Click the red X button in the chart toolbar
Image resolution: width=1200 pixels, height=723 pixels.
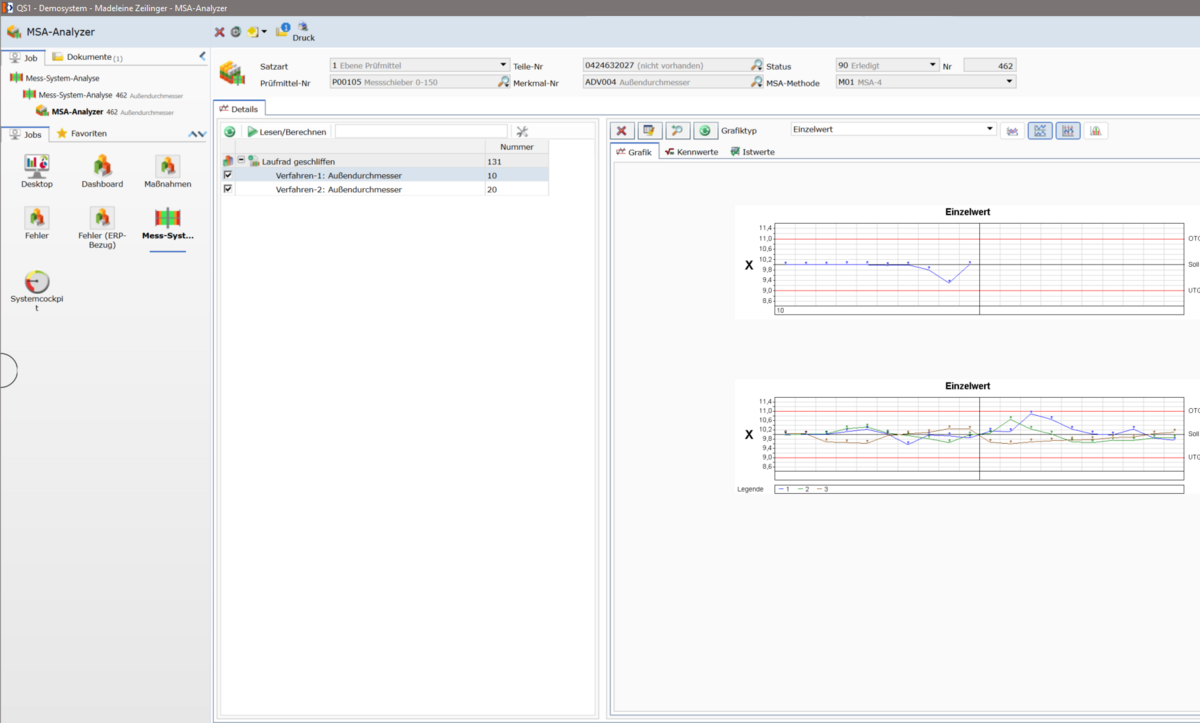coord(622,131)
